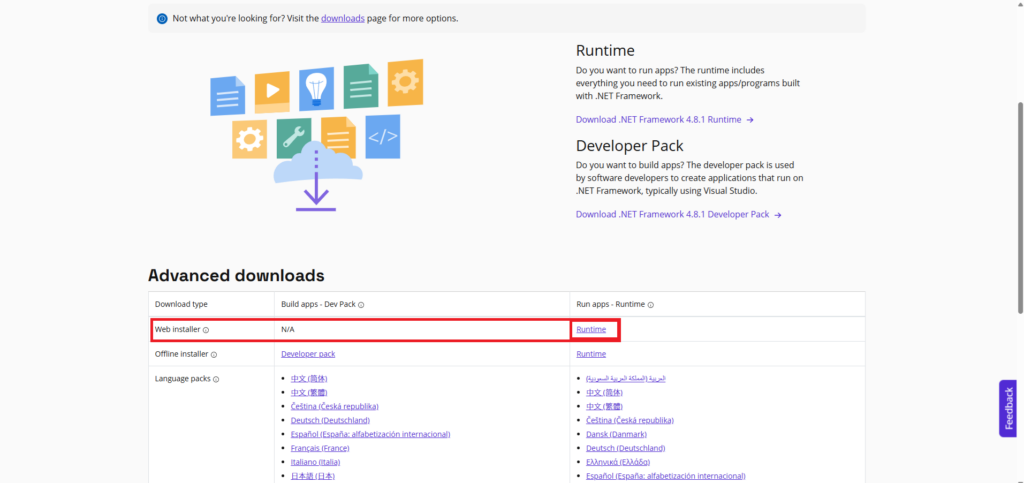Image resolution: width=1024 pixels, height=483 pixels.
Task: Click Download .NET Framework 4.8.1 Runtime link
Action: tap(664, 119)
